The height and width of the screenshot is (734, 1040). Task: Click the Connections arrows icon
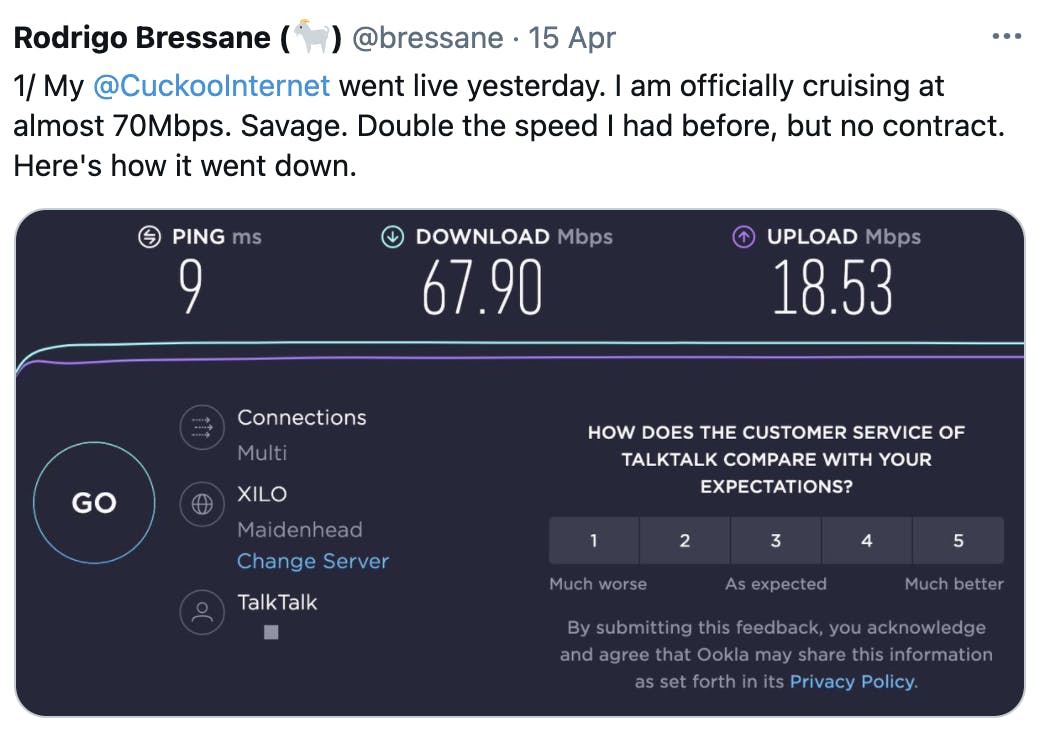[x=202, y=428]
